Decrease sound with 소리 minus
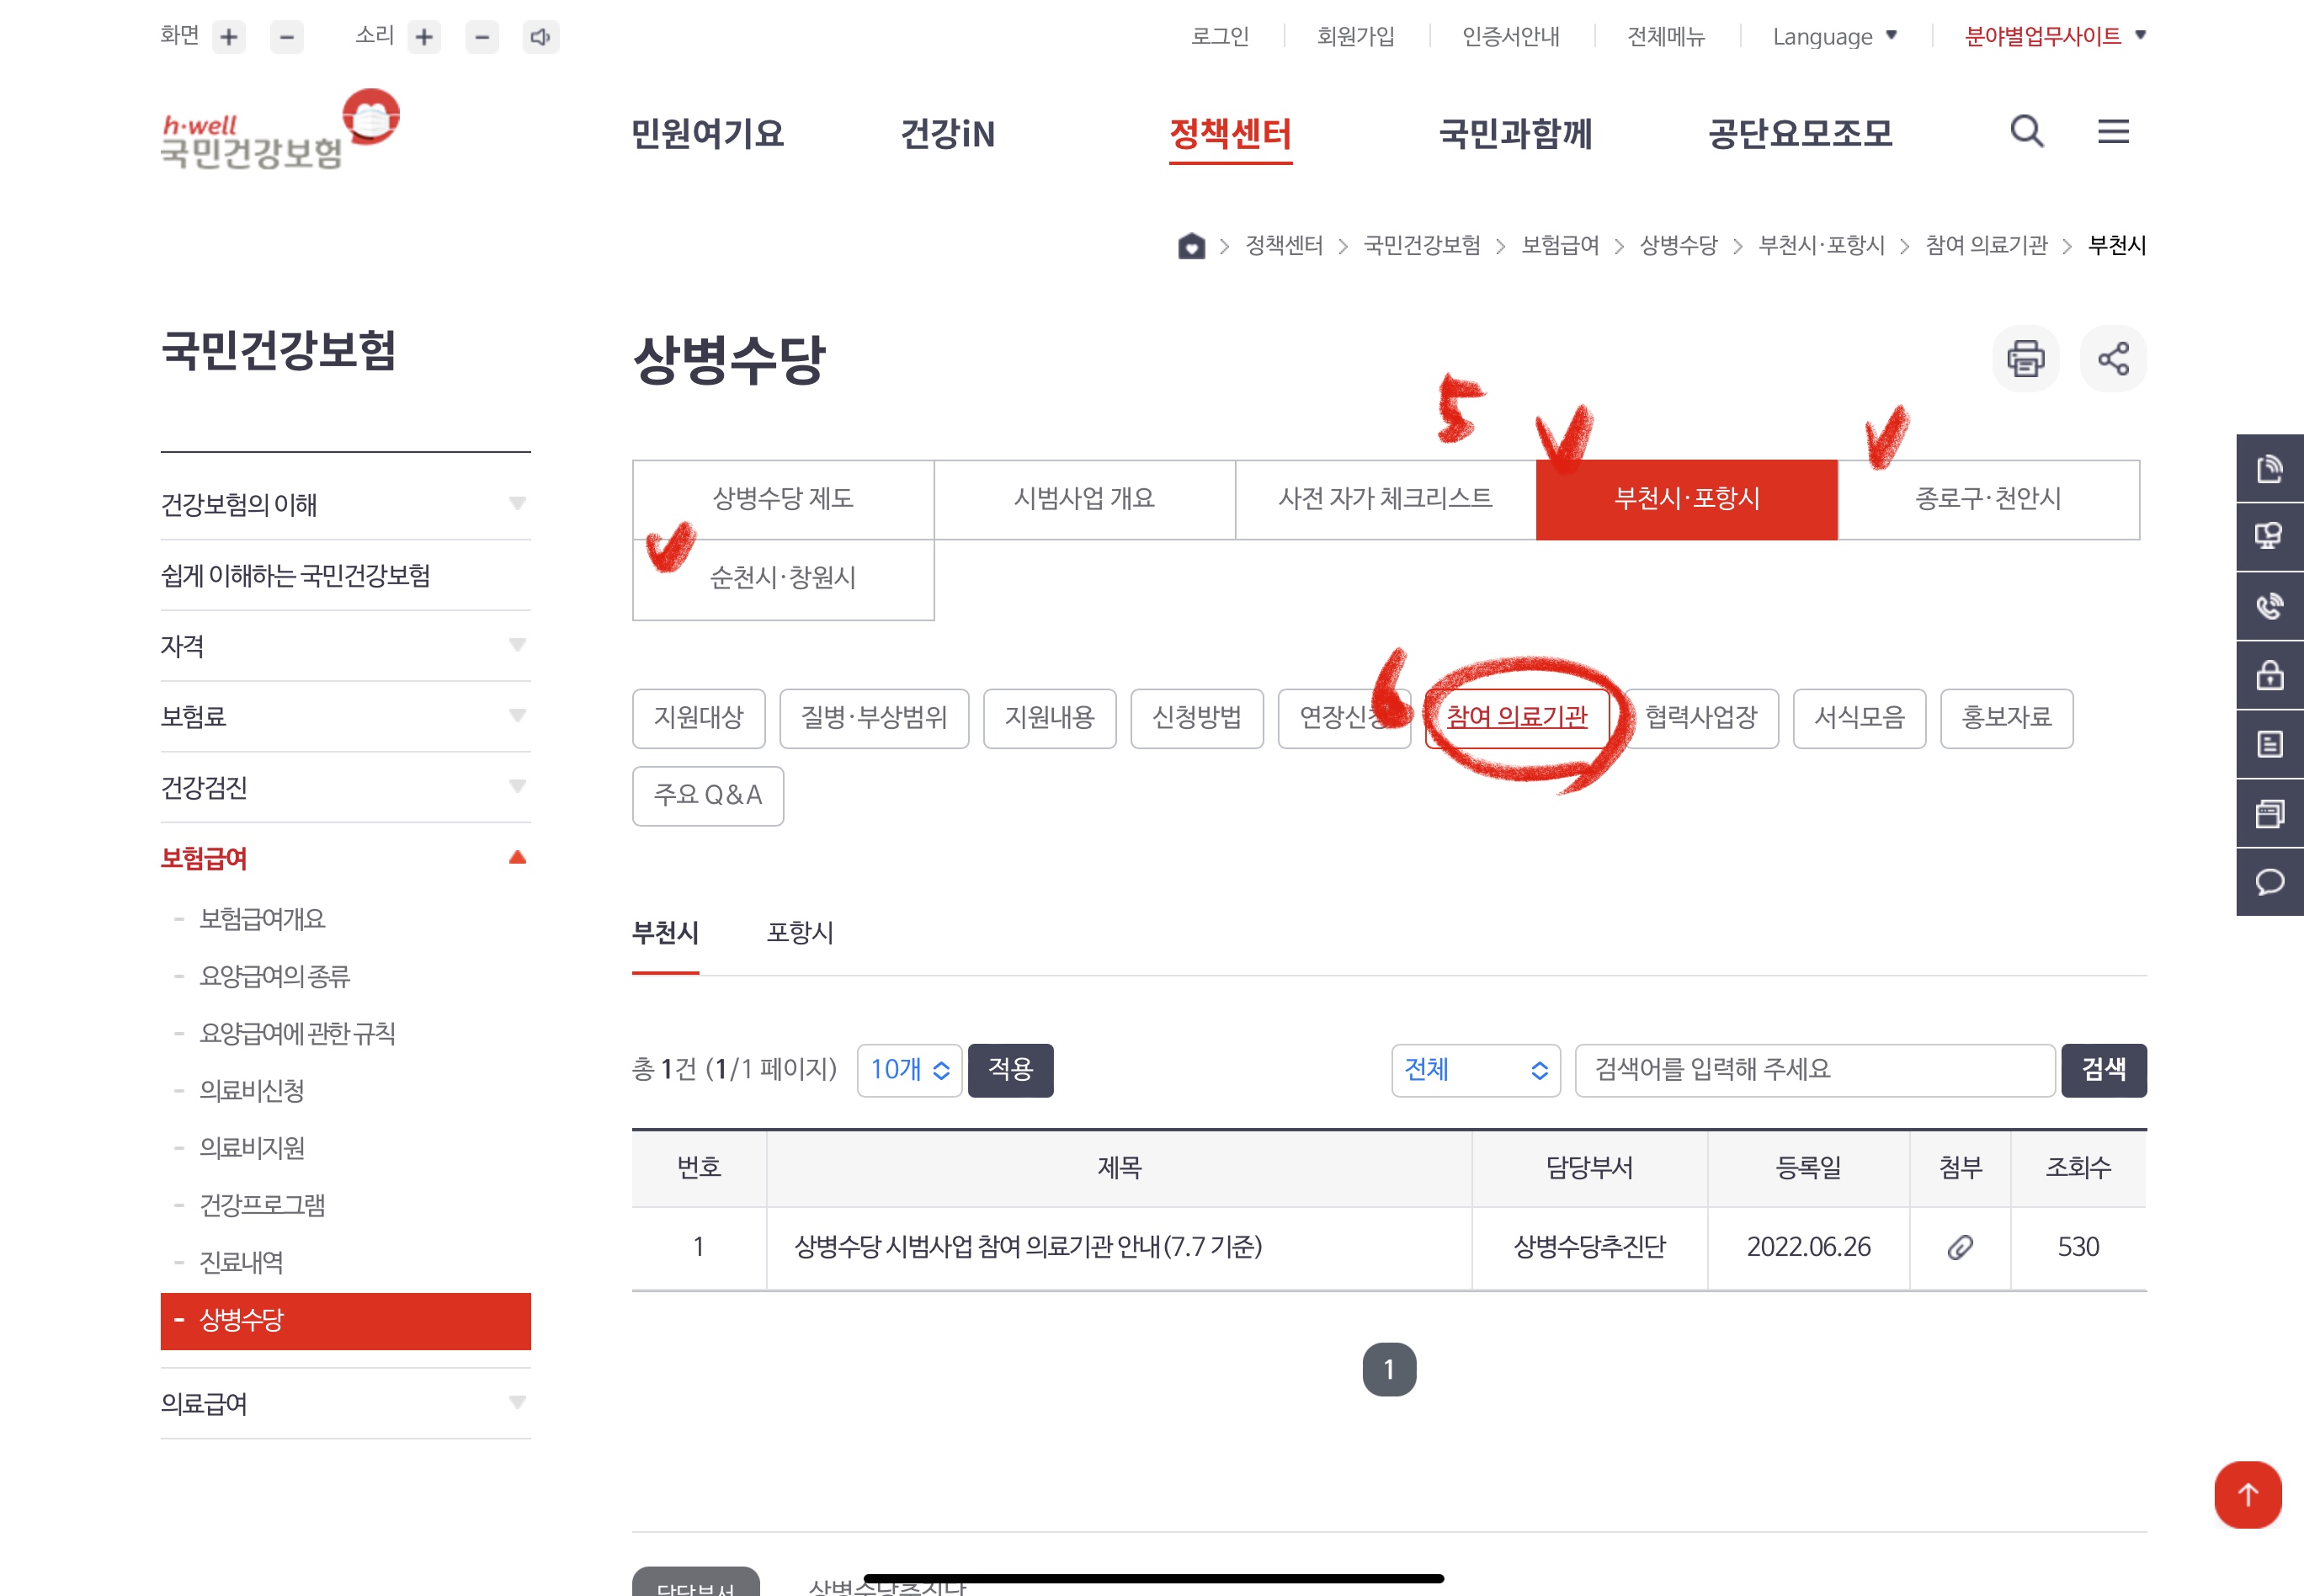Image resolution: width=2304 pixels, height=1596 pixels. coord(482,37)
